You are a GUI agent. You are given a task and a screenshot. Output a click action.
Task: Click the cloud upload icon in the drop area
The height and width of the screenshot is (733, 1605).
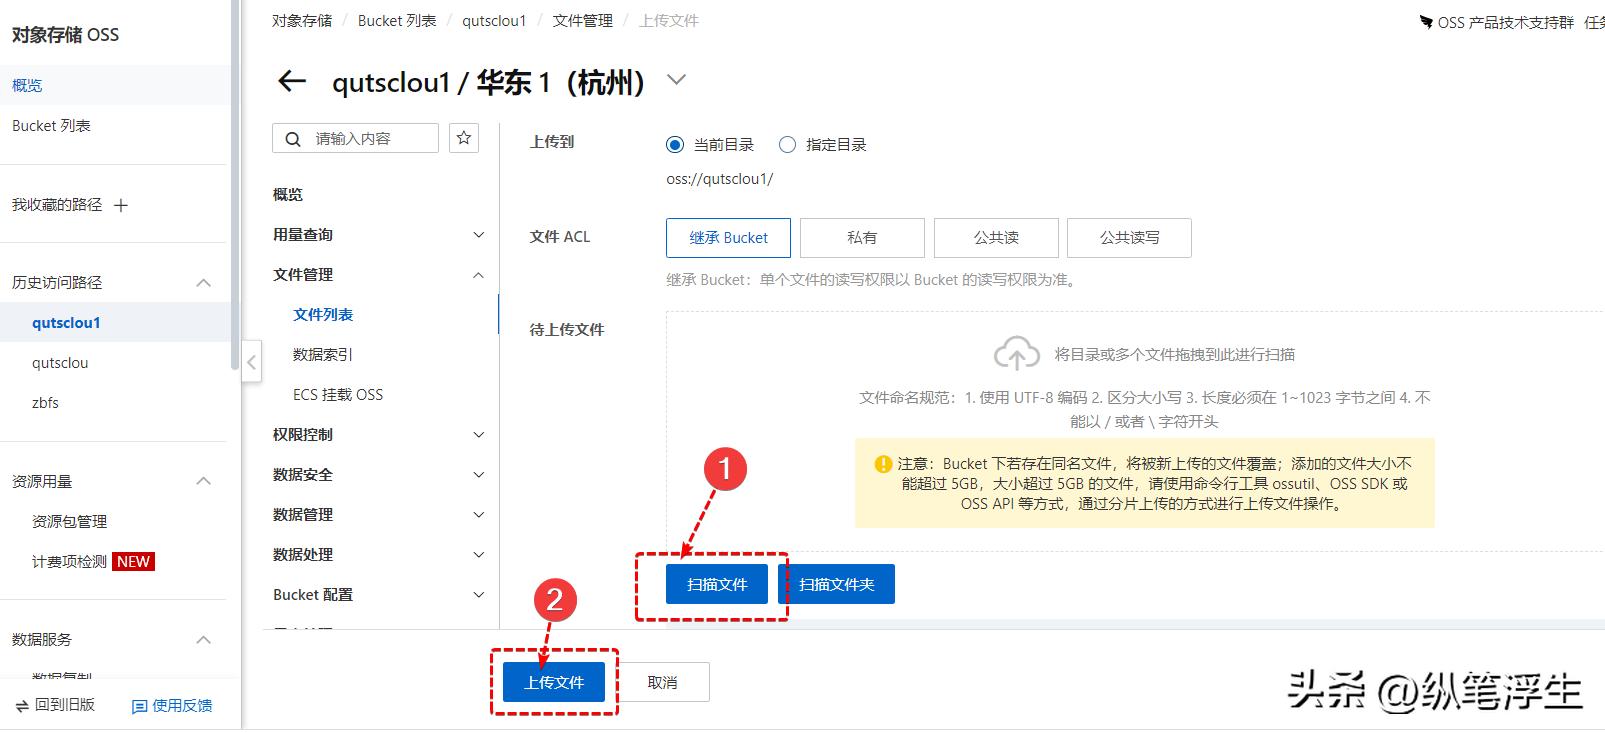1017,354
